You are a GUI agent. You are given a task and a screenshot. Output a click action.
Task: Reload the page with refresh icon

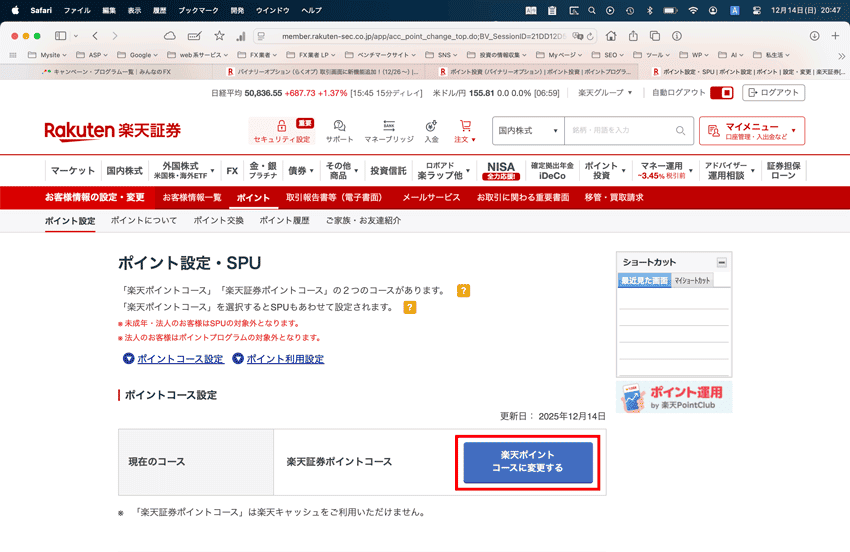590,36
